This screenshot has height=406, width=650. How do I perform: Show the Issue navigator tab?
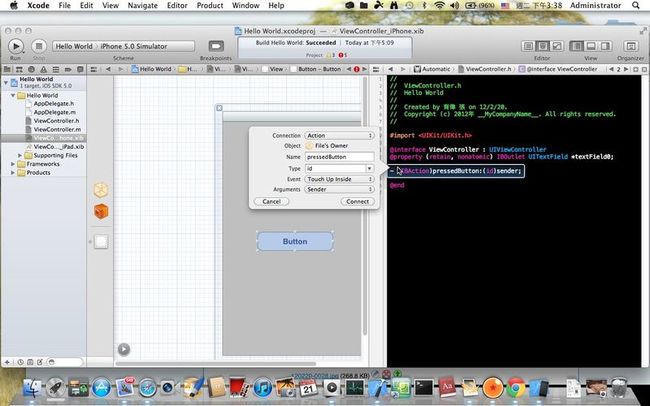[44, 69]
